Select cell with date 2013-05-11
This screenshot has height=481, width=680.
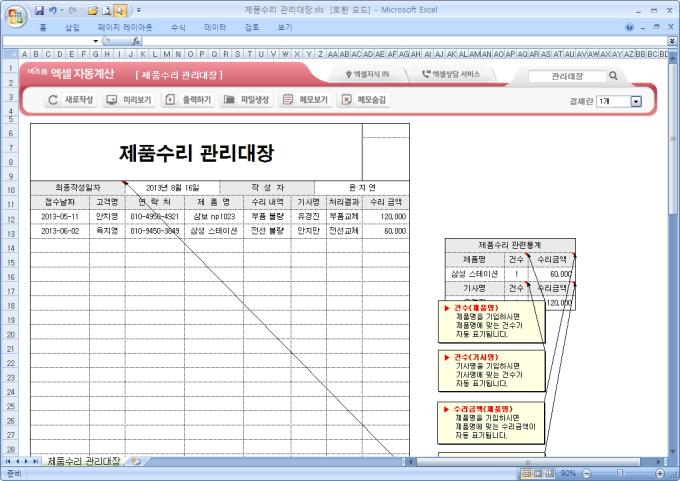point(60,216)
